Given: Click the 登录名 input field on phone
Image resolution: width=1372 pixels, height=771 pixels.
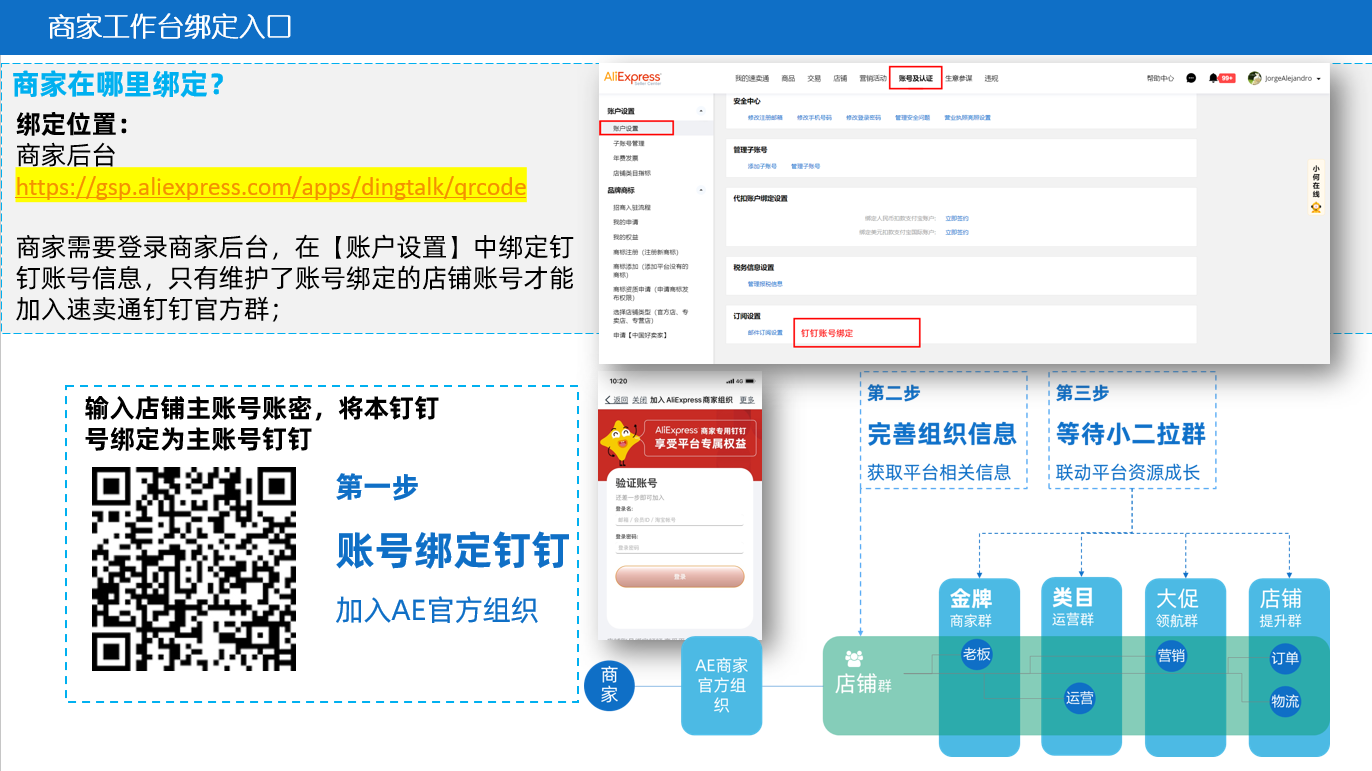Looking at the screenshot, I should coord(679,520).
